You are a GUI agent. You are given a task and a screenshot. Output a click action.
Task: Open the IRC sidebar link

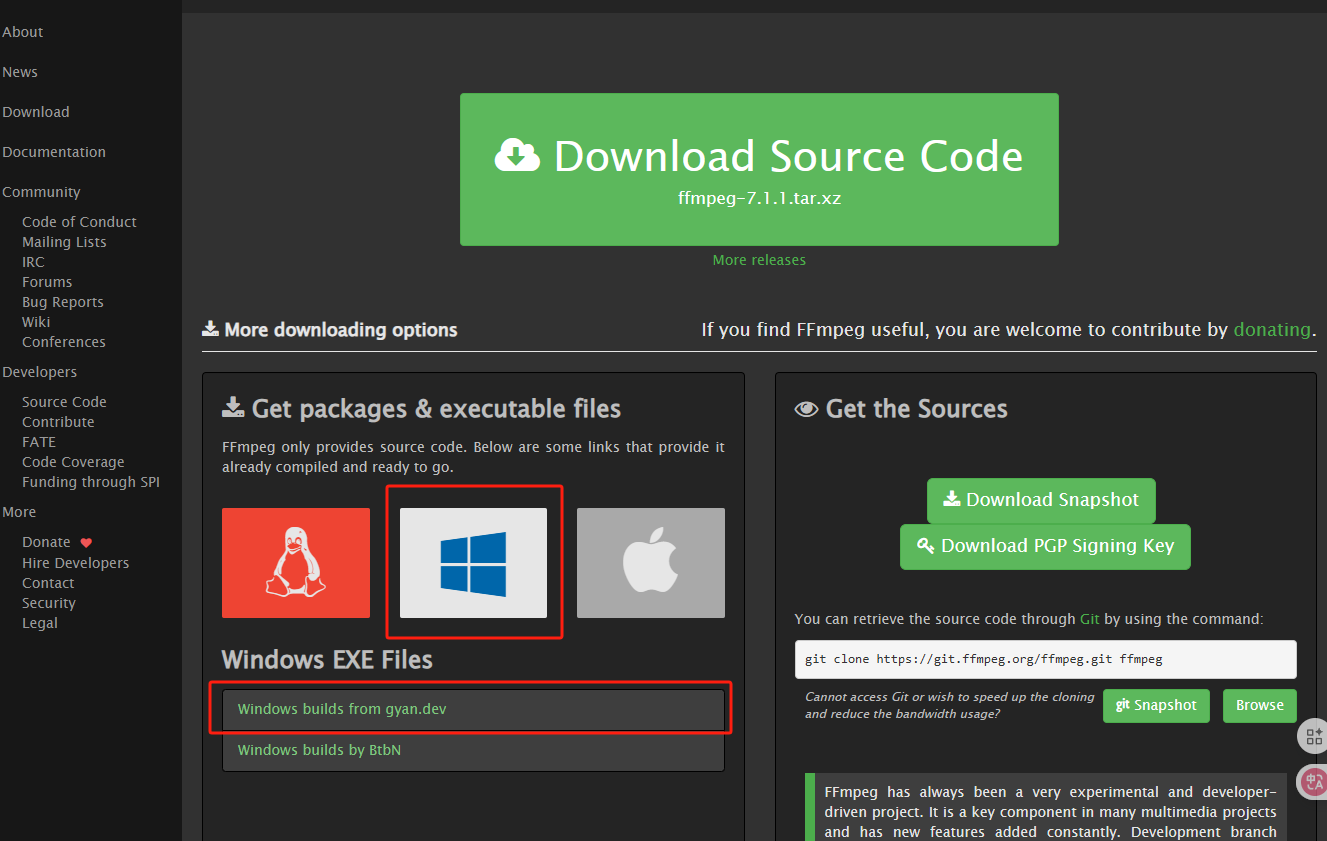(33, 262)
